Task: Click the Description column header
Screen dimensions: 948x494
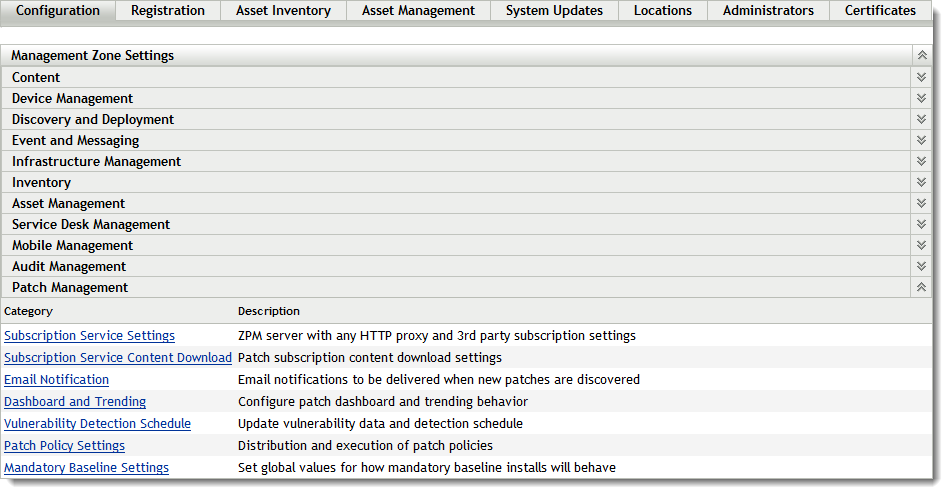Action: point(268,311)
